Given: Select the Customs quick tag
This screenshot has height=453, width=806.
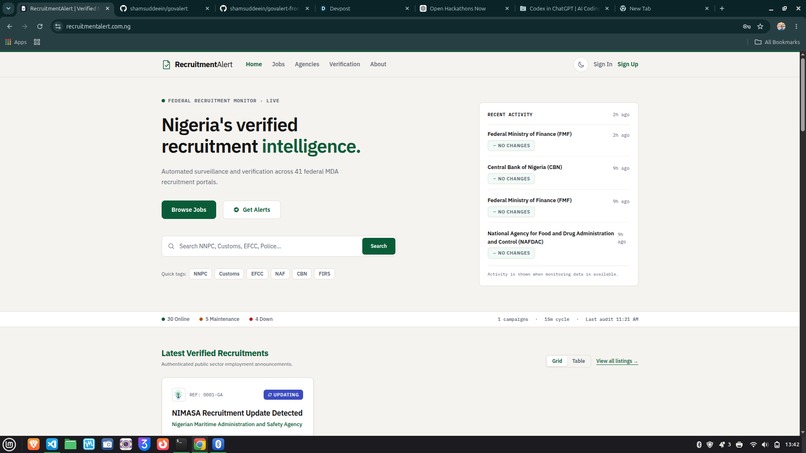Looking at the screenshot, I should pyautogui.click(x=229, y=274).
